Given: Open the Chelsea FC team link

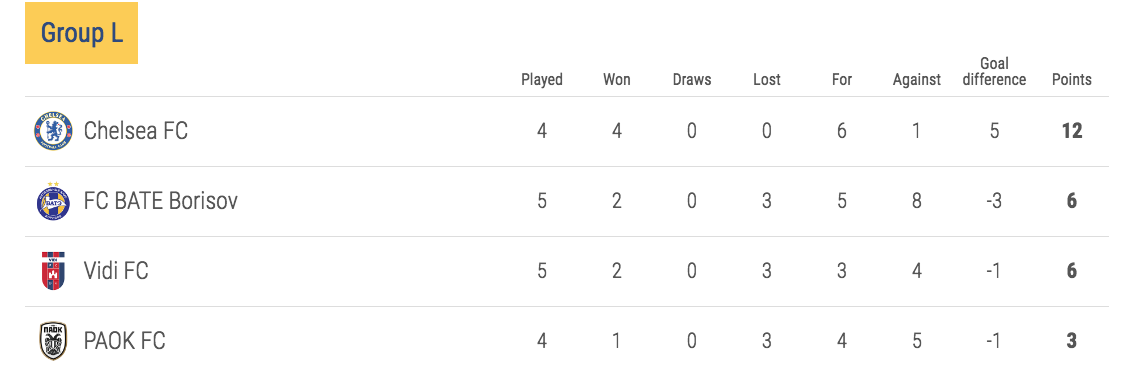Looking at the screenshot, I should point(135,131).
